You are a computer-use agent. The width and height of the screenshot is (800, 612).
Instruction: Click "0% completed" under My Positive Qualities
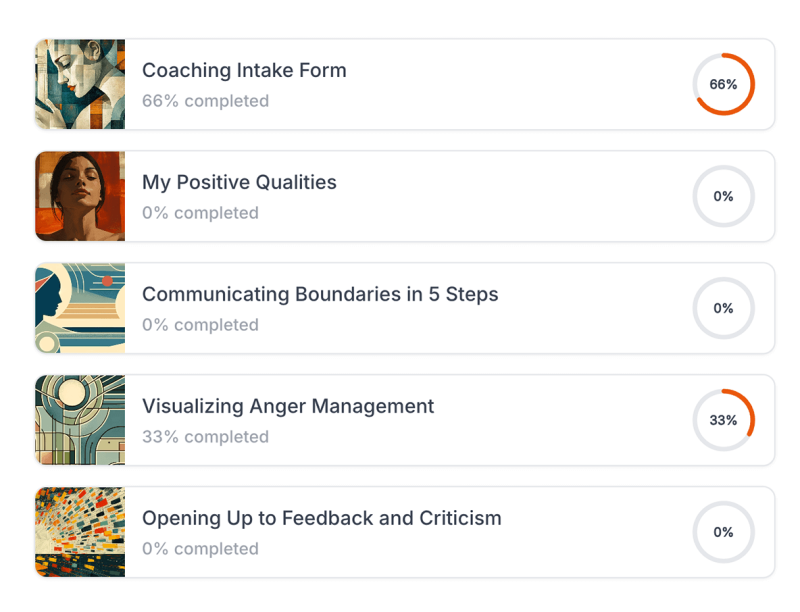(200, 213)
